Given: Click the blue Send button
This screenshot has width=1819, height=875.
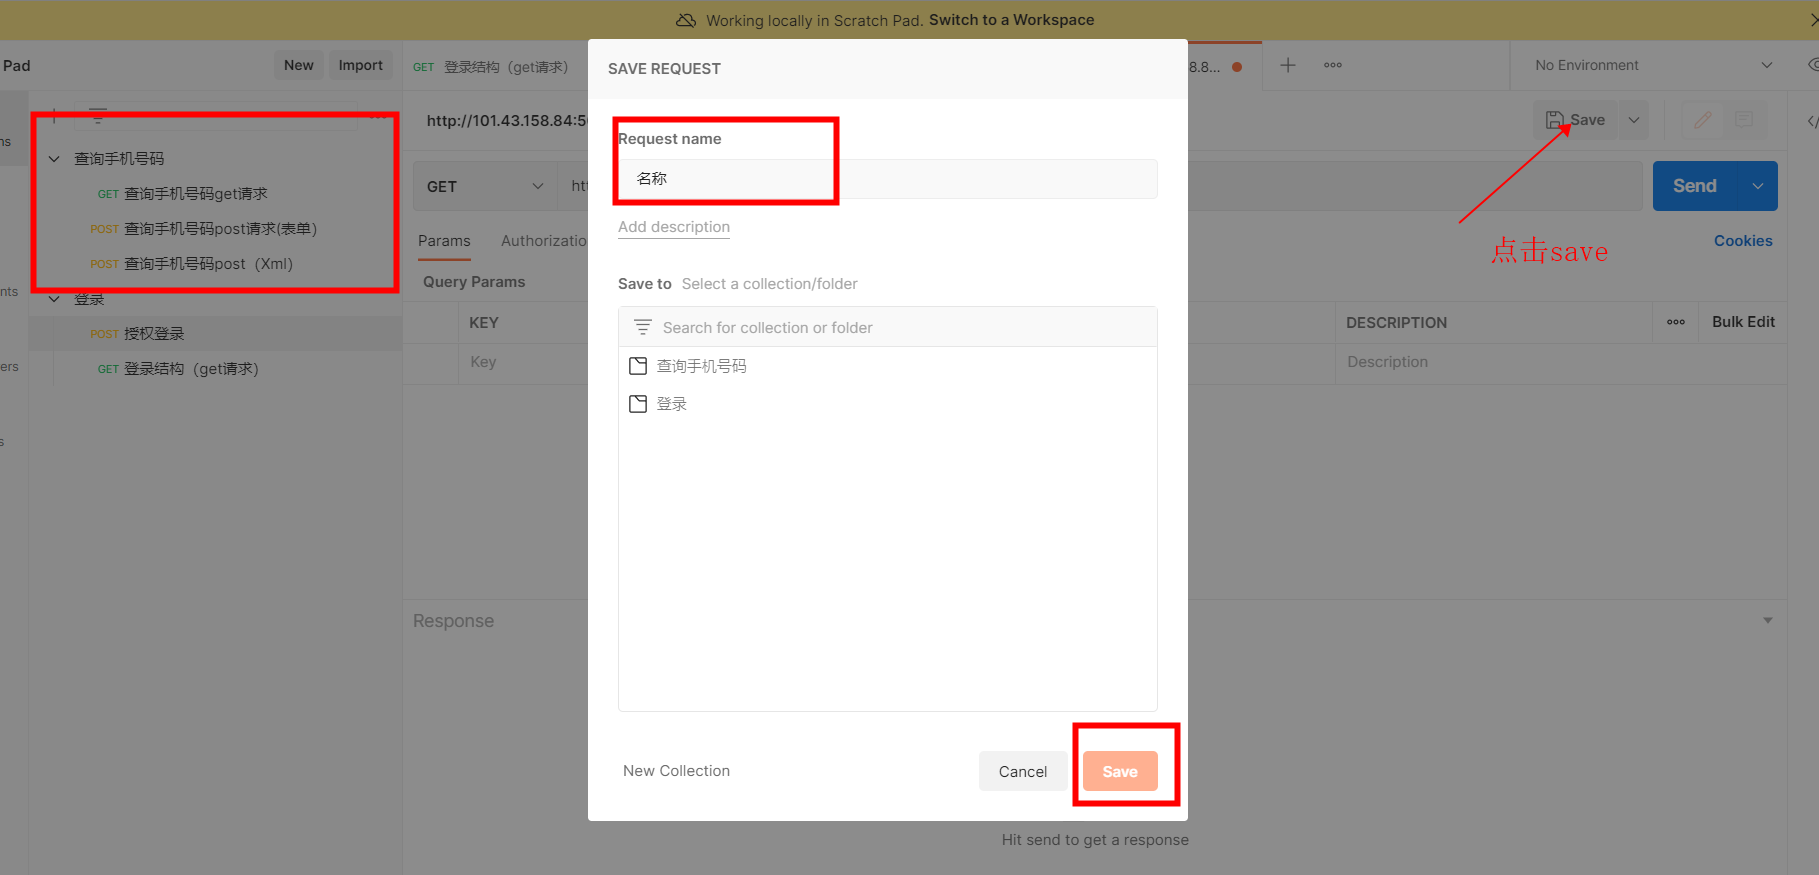Looking at the screenshot, I should click(x=1695, y=186).
